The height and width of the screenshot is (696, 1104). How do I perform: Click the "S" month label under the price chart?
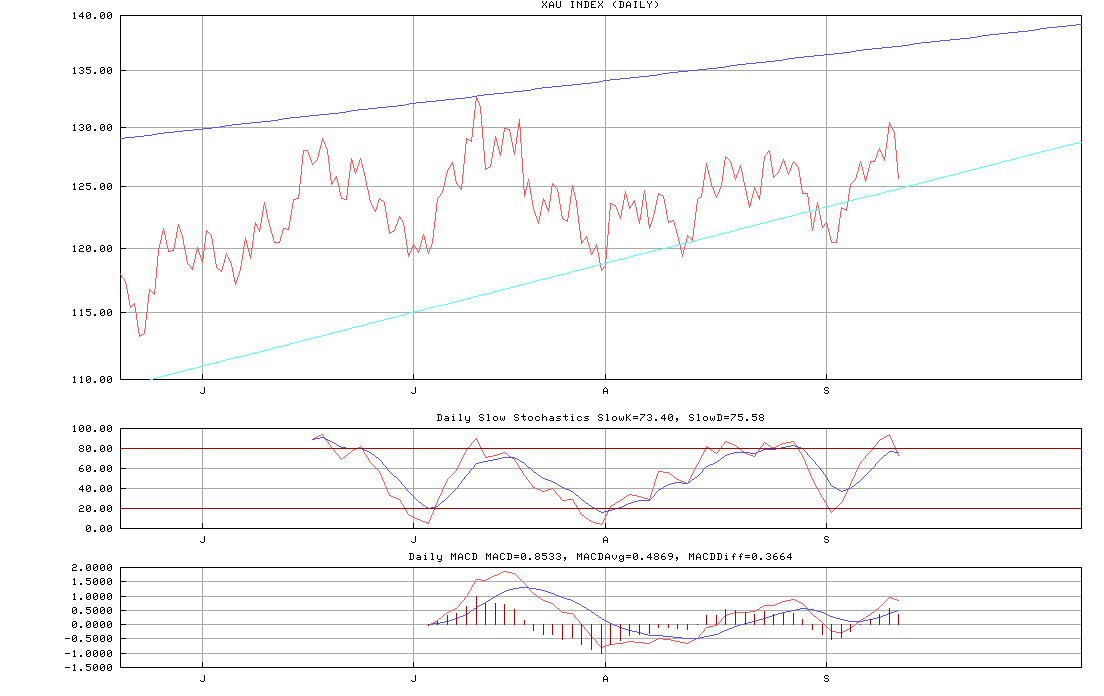(826, 391)
